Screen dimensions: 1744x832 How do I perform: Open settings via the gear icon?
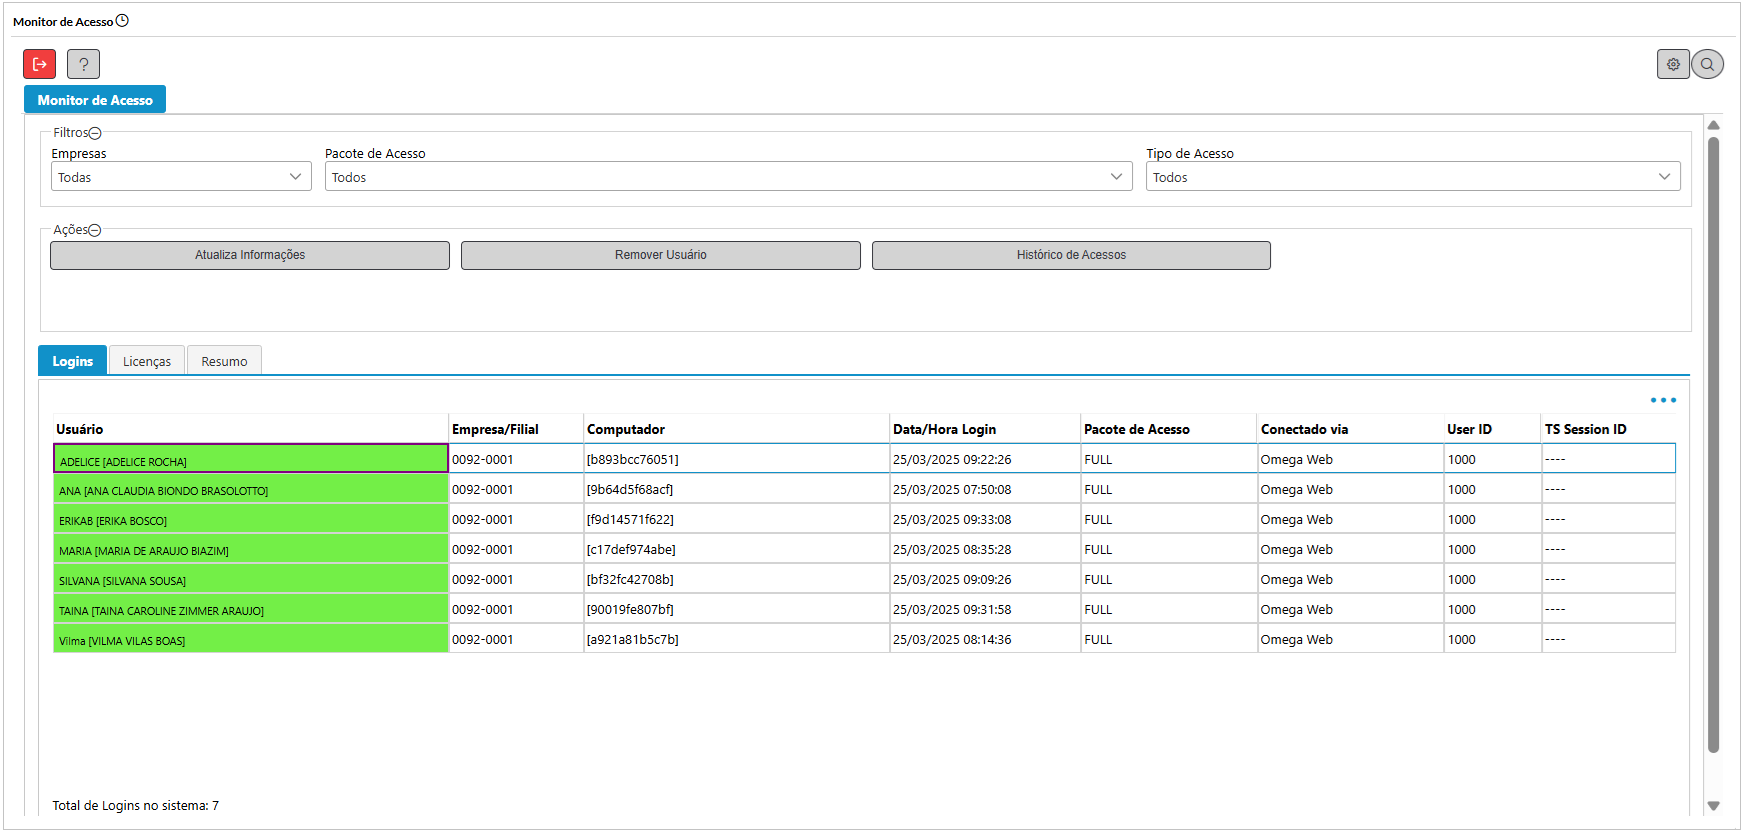pos(1672,64)
